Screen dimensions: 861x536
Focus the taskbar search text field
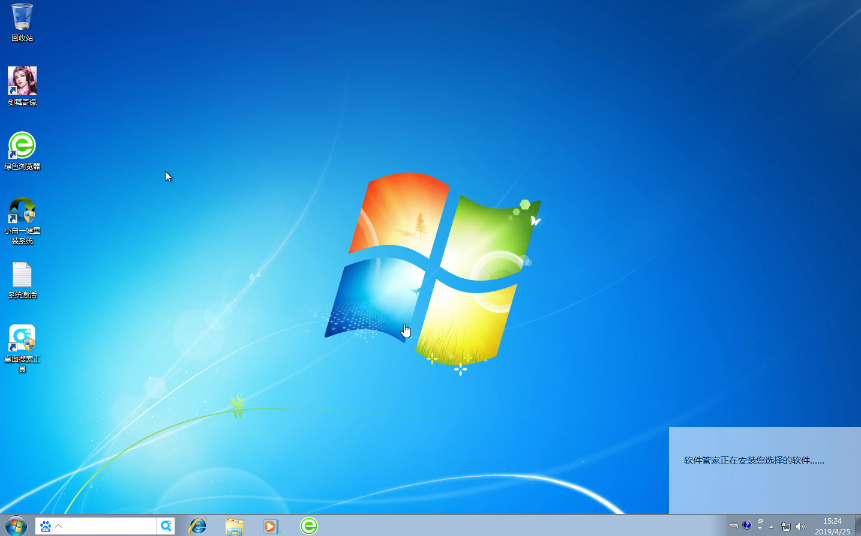coord(110,526)
